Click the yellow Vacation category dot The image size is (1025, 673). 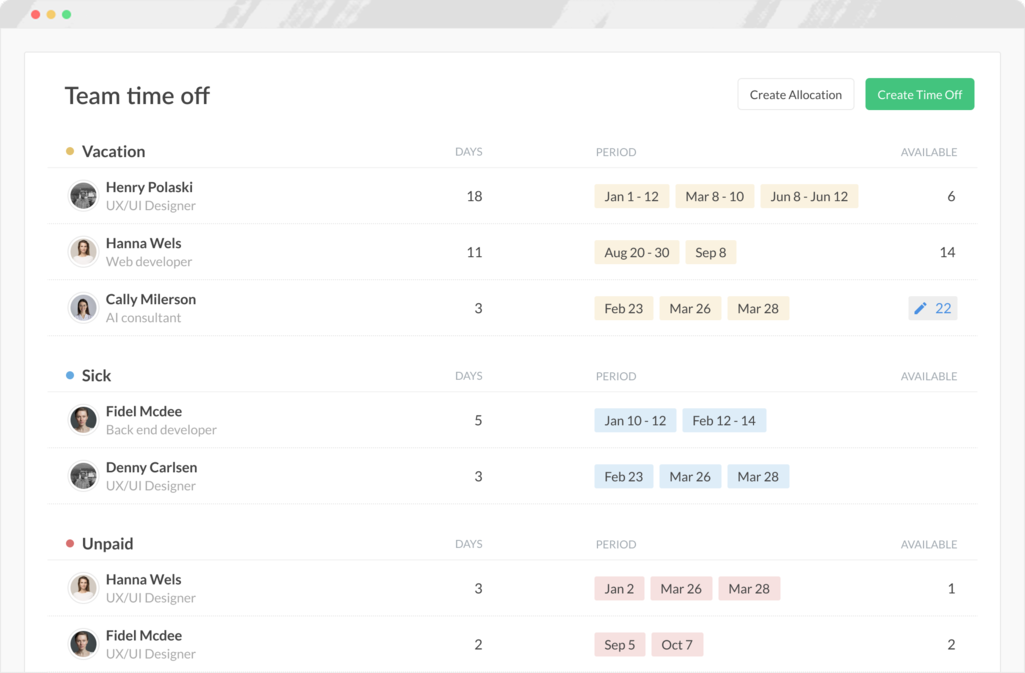pos(70,152)
